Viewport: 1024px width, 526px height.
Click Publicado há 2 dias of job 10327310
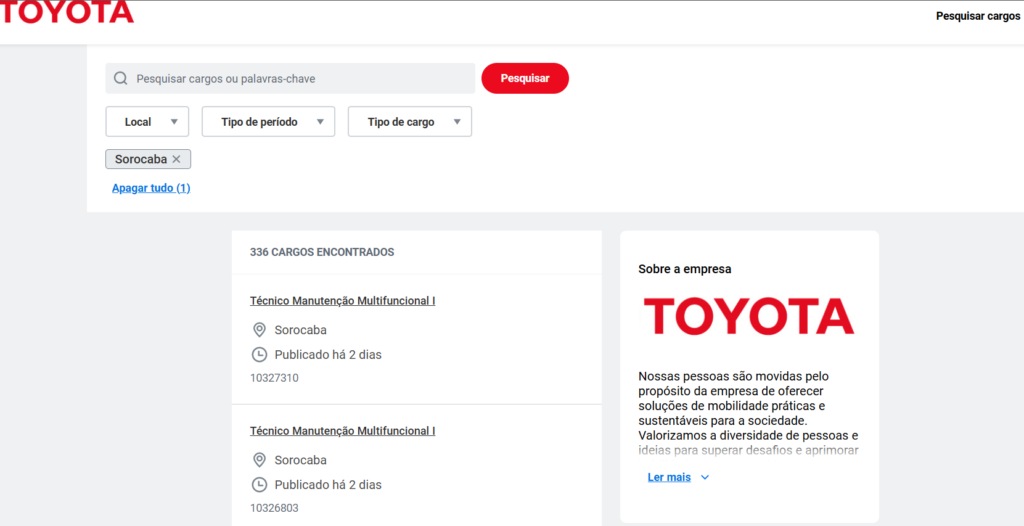coord(328,355)
